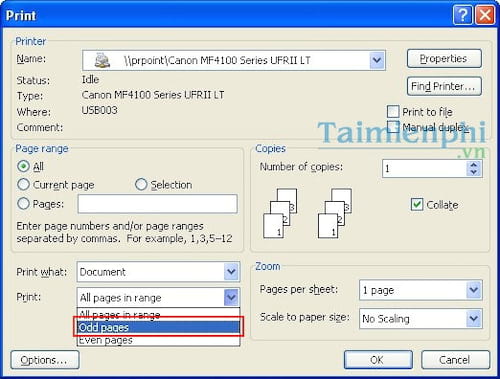Open printer Properties
Screen dimensions: 500x379
coord(444,59)
